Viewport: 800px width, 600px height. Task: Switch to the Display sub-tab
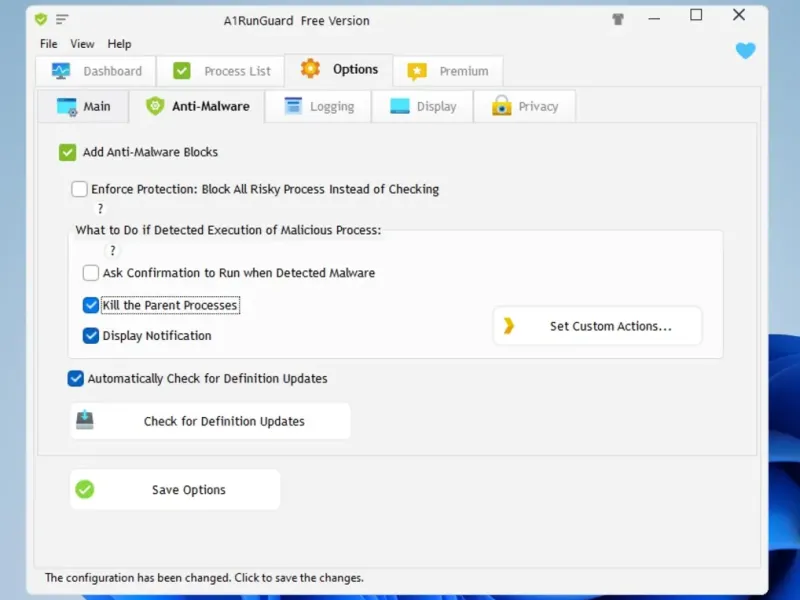422,107
